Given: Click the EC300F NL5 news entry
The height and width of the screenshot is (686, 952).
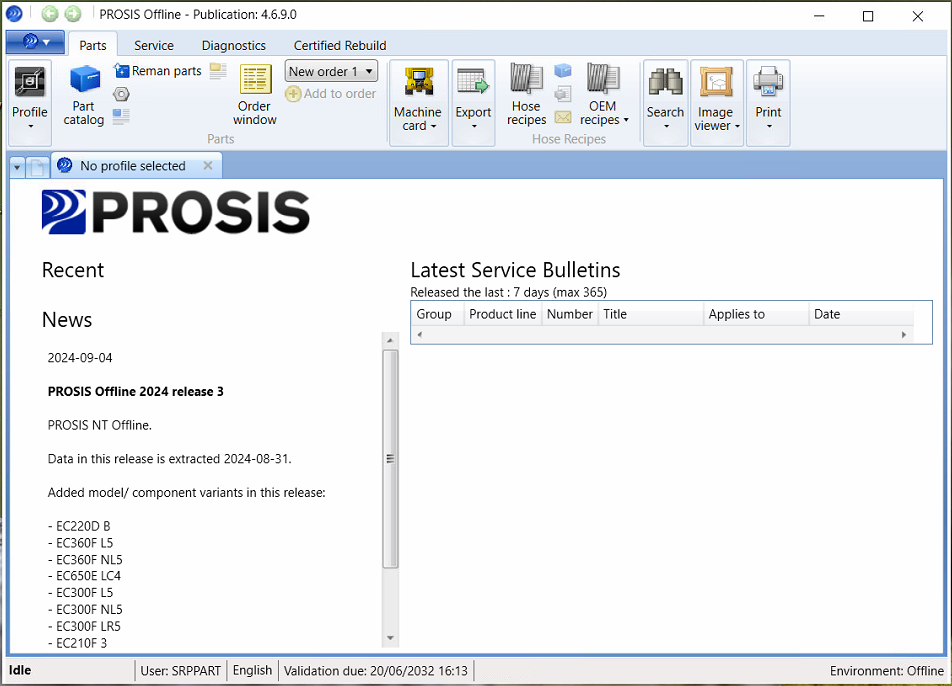Looking at the screenshot, I should [85, 609].
